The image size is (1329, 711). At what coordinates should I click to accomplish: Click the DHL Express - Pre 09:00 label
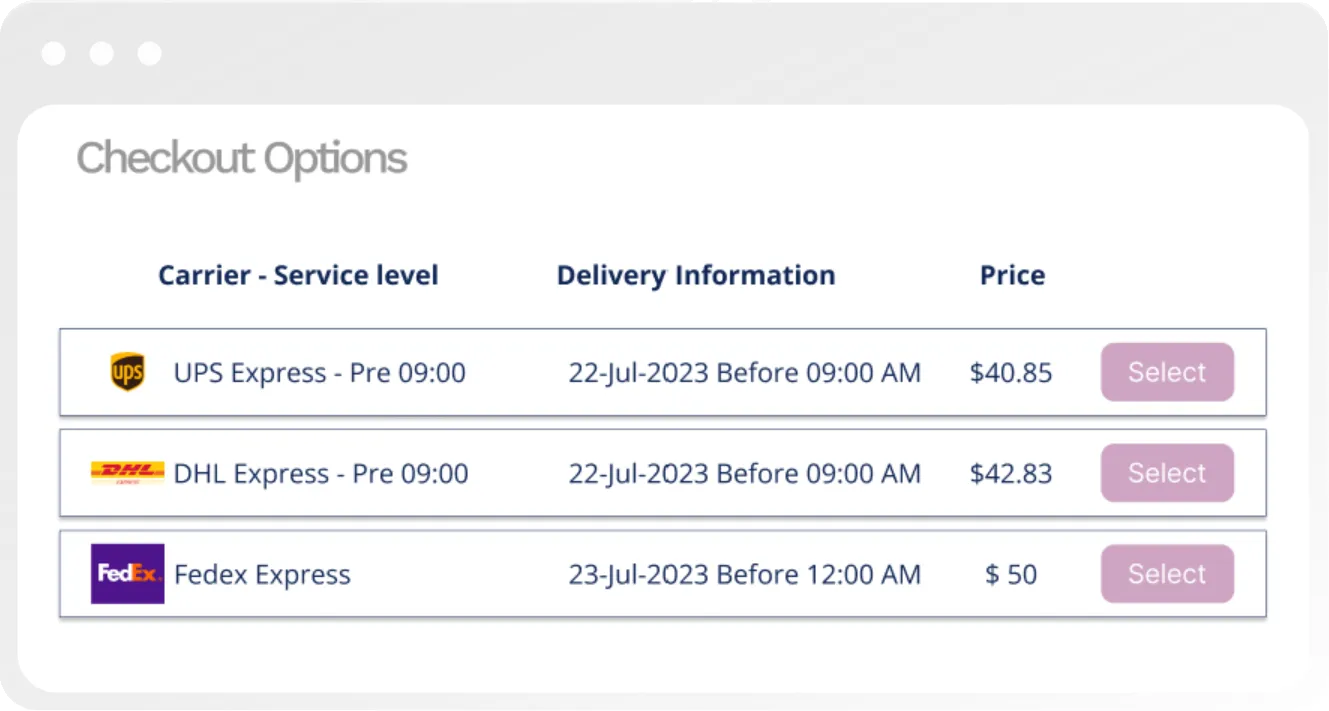tap(321, 473)
